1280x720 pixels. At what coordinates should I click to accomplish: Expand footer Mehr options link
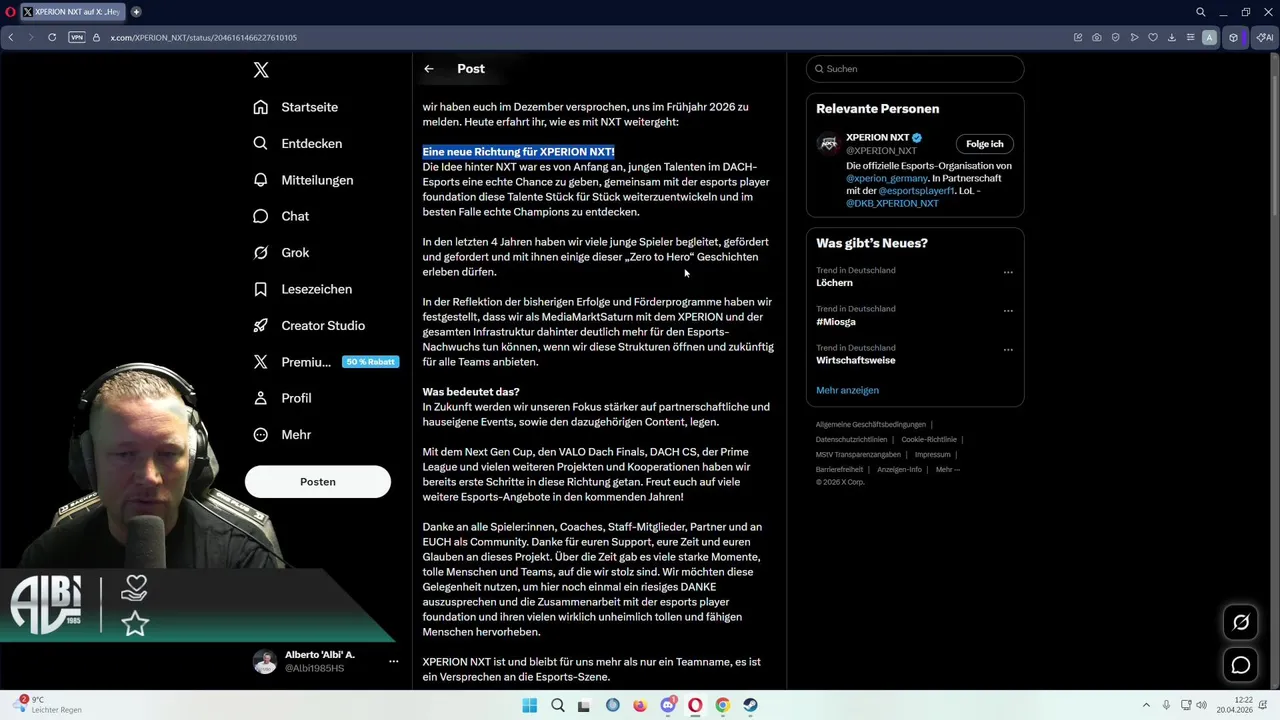click(947, 469)
